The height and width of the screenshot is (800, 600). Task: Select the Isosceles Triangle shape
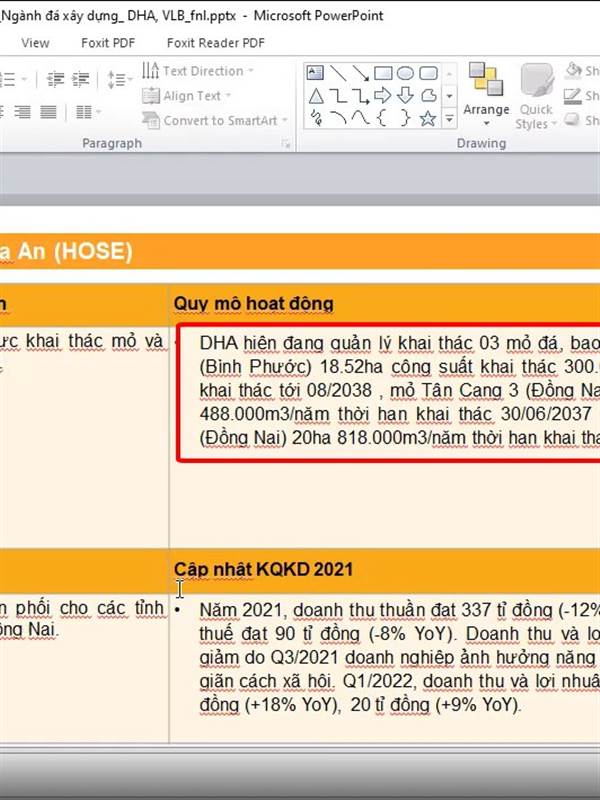[316, 96]
